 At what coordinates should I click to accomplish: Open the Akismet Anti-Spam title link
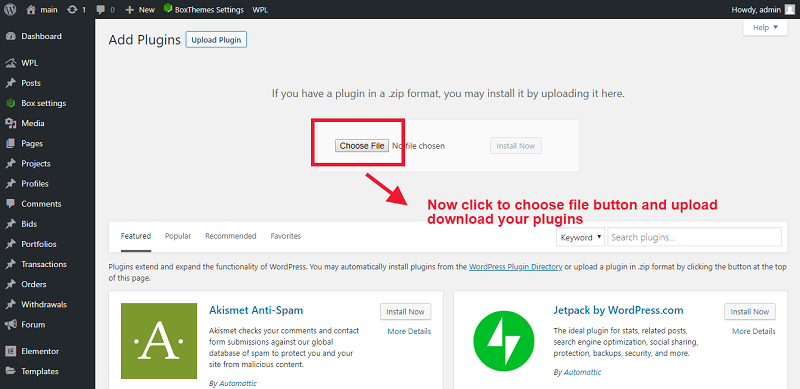[256, 310]
